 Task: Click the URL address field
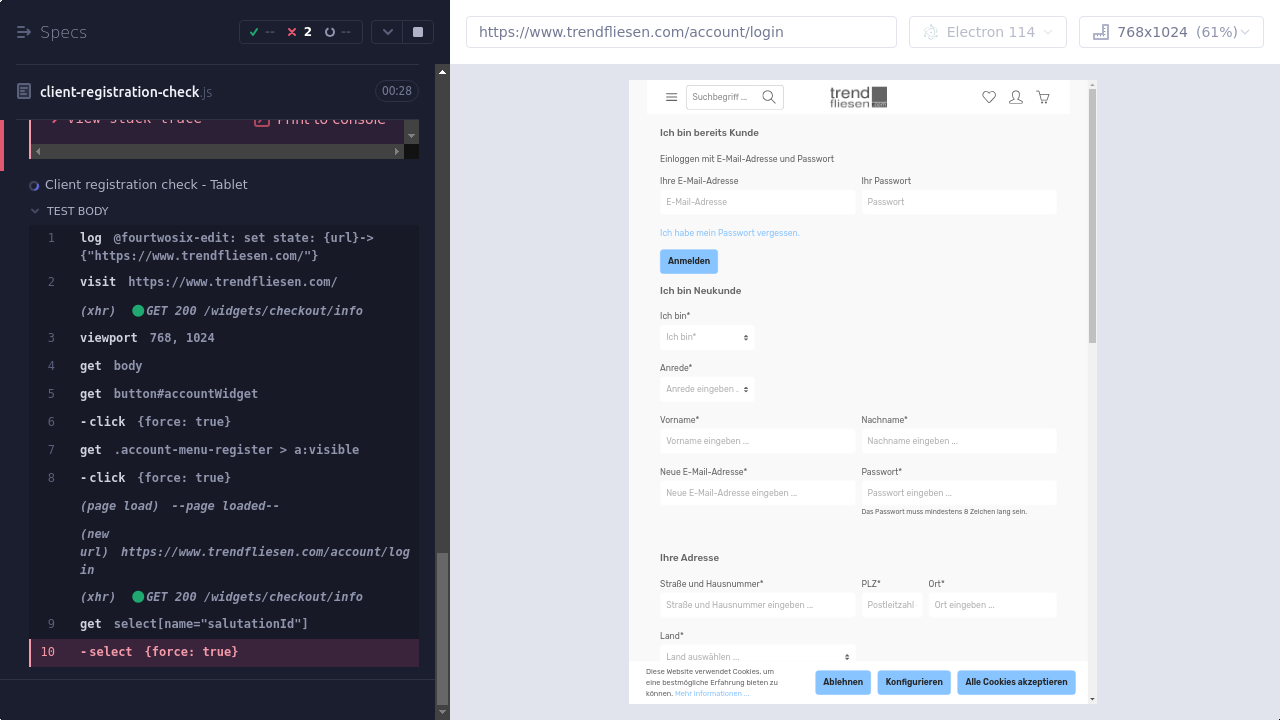click(681, 32)
